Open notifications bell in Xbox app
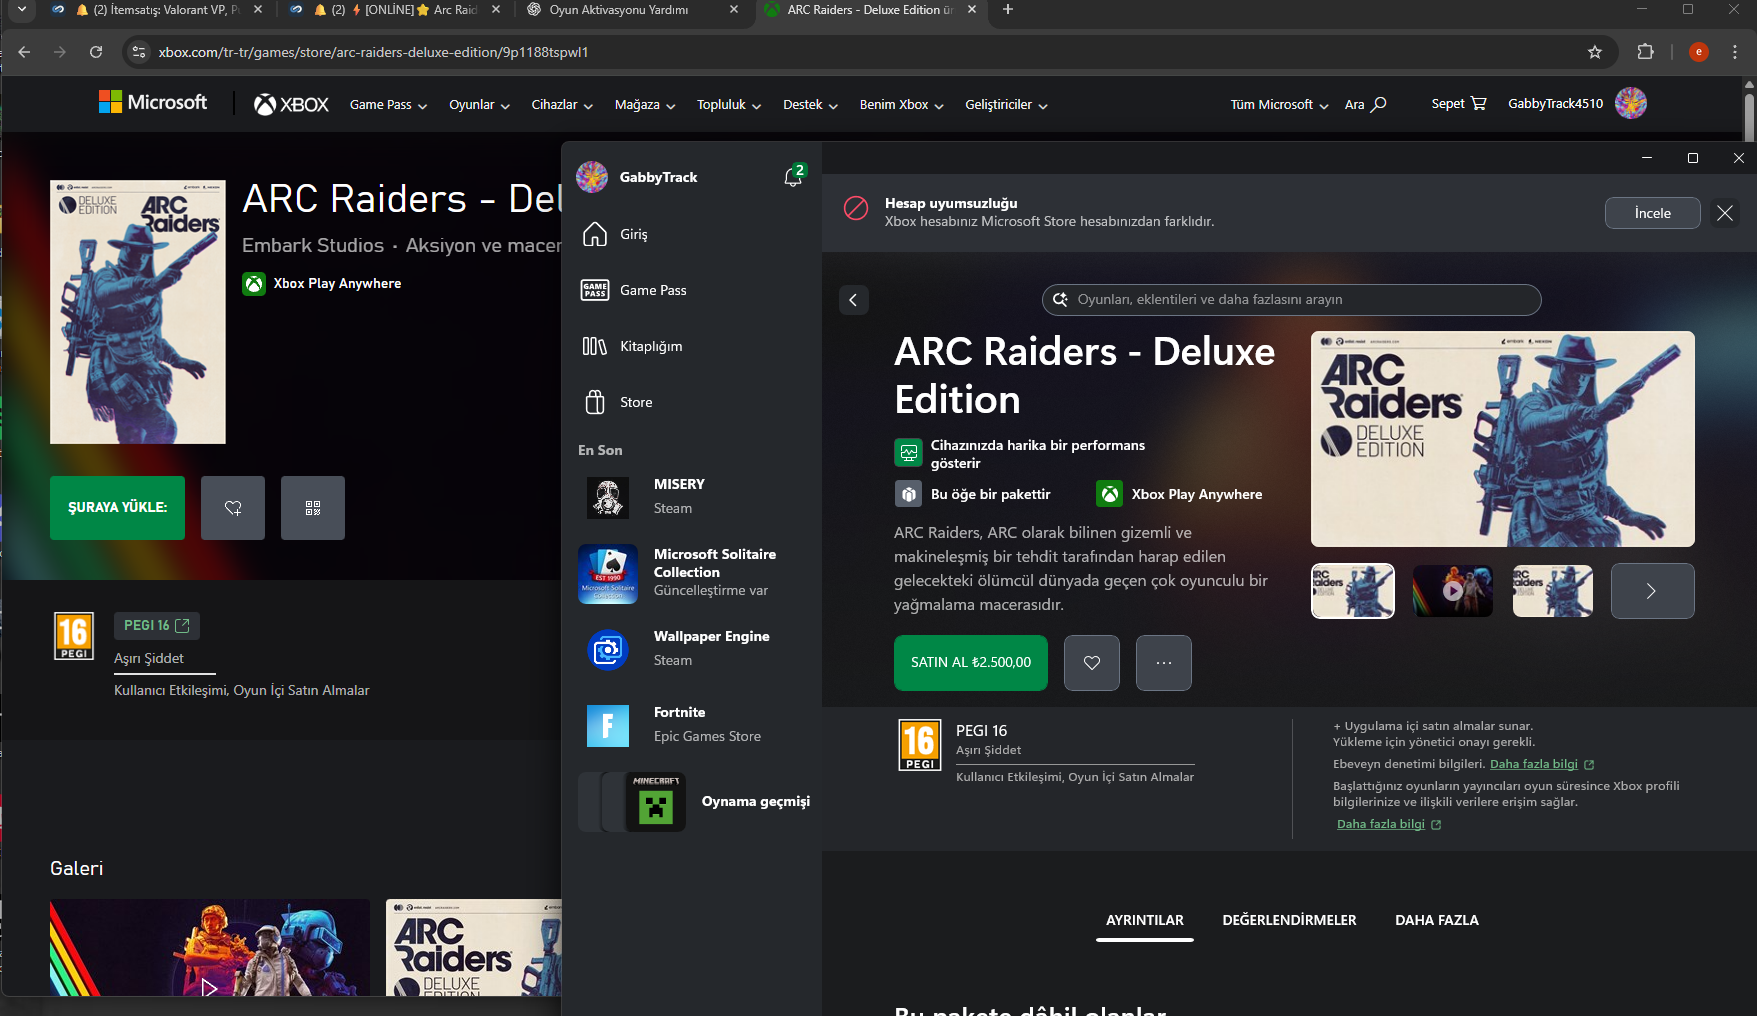1757x1016 pixels. pyautogui.click(x=794, y=177)
